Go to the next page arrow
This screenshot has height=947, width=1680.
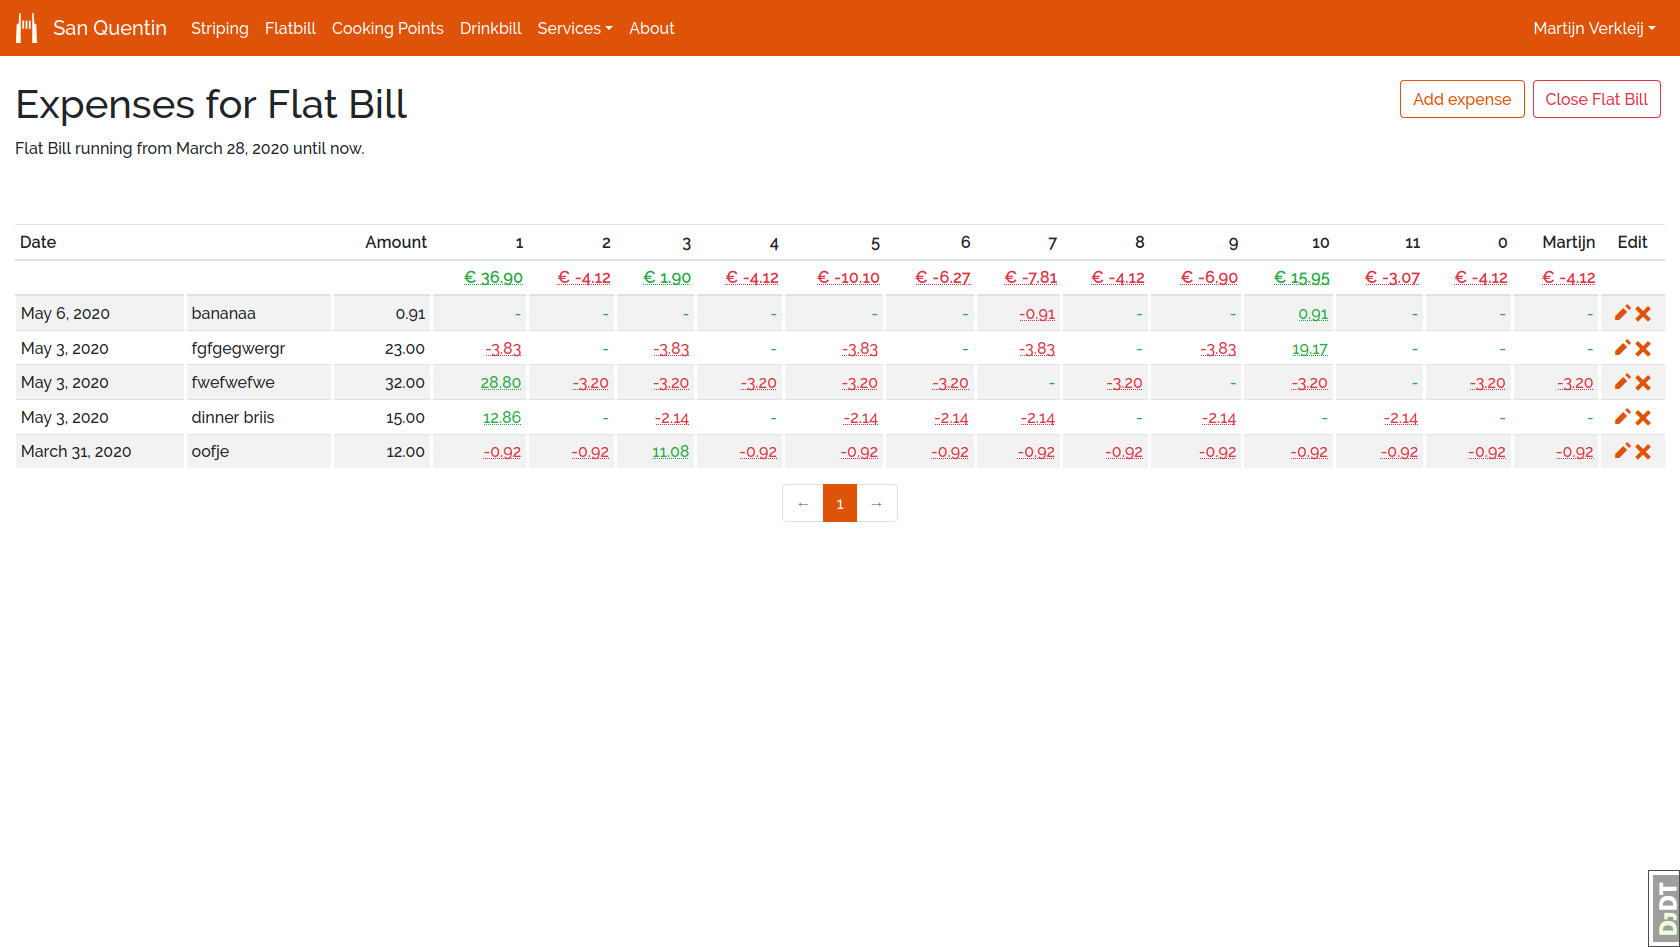click(x=876, y=503)
